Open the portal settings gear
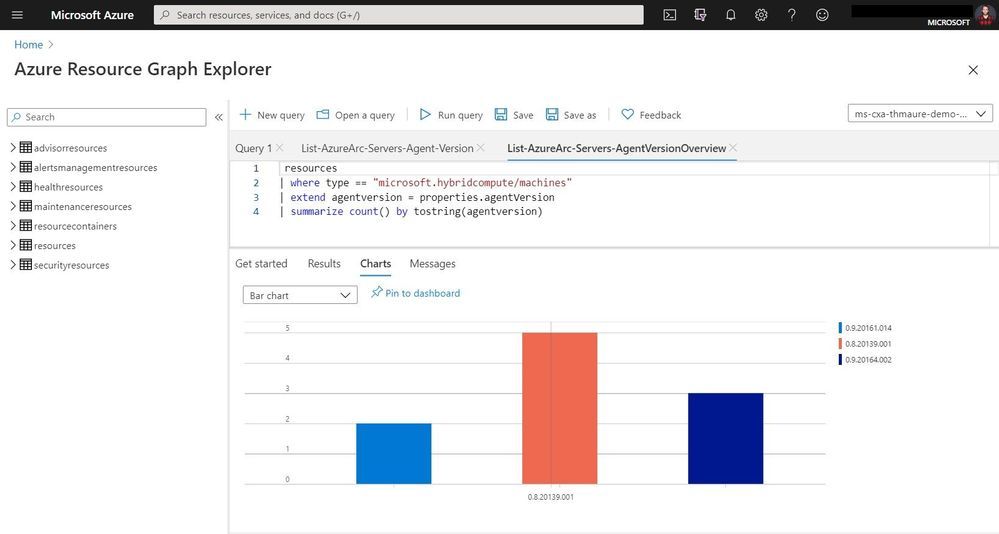Viewport: 999px width, 534px height. click(761, 15)
